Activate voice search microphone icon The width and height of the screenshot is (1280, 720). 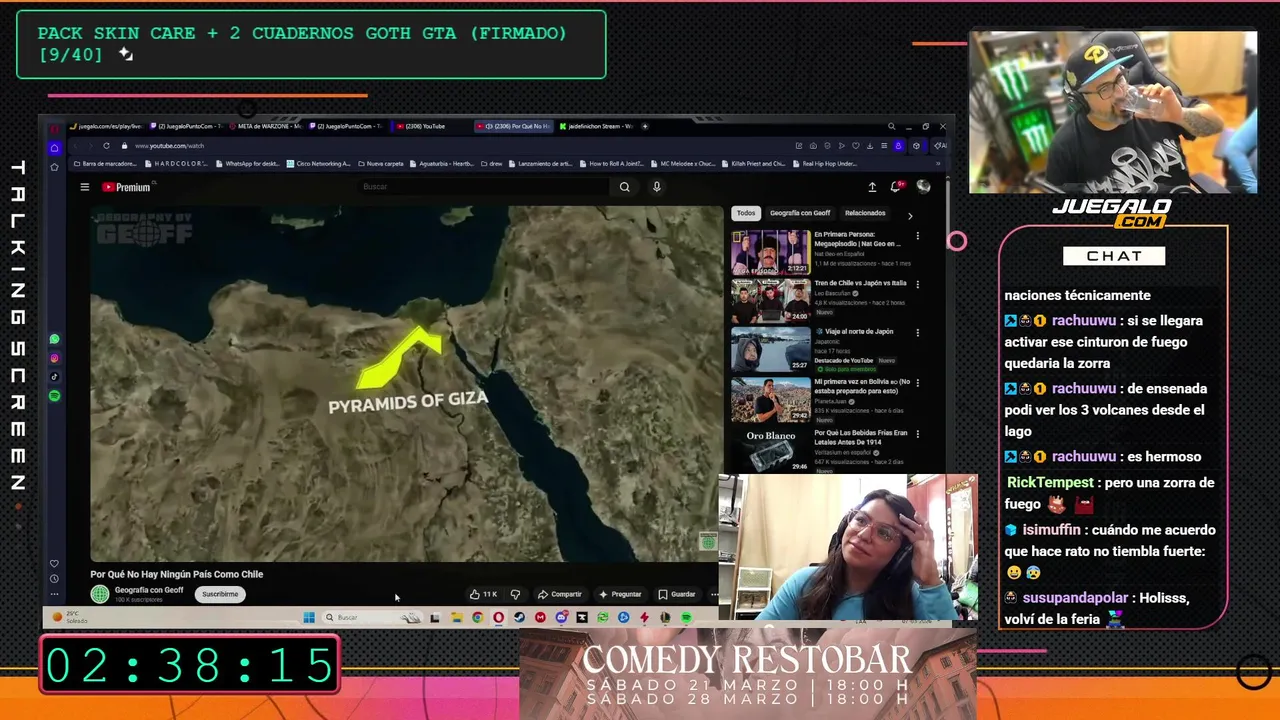coord(657,187)
